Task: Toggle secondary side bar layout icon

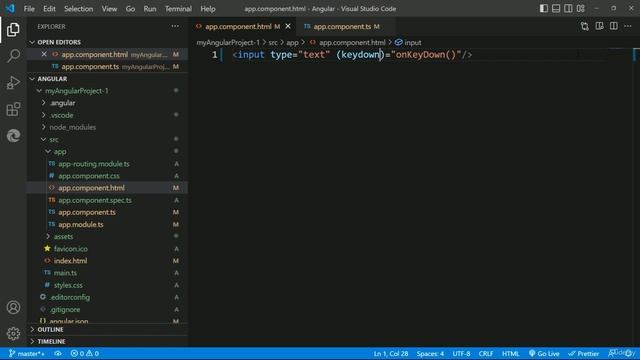Action: click(x=568, y=9)
